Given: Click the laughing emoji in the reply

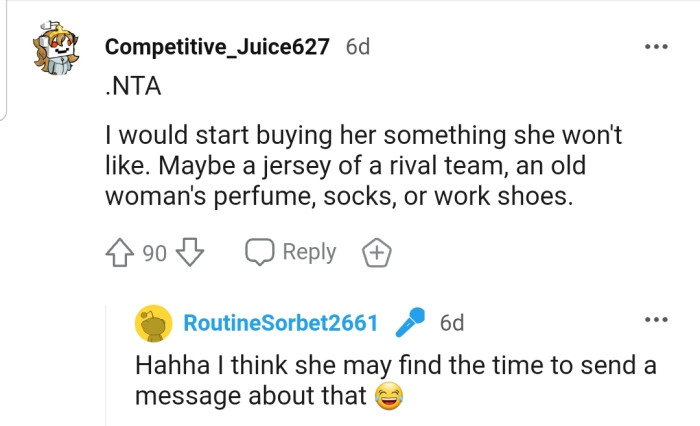Looking at the screenshot, I should pos(387,396).
